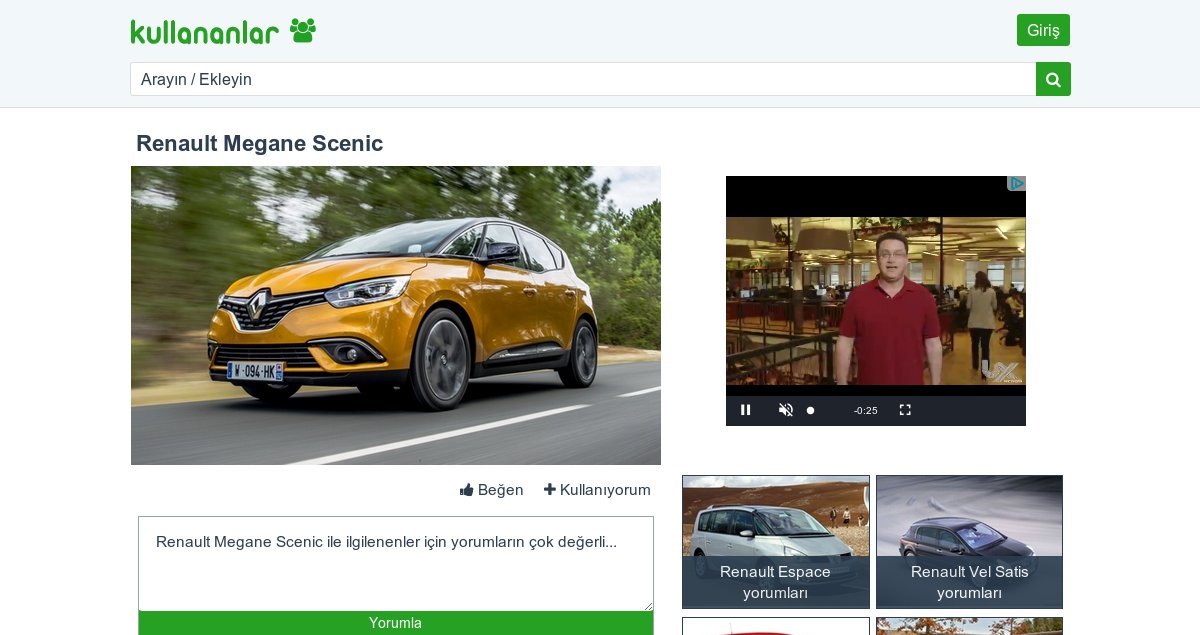Adjust the video ad volume slider

810,410
